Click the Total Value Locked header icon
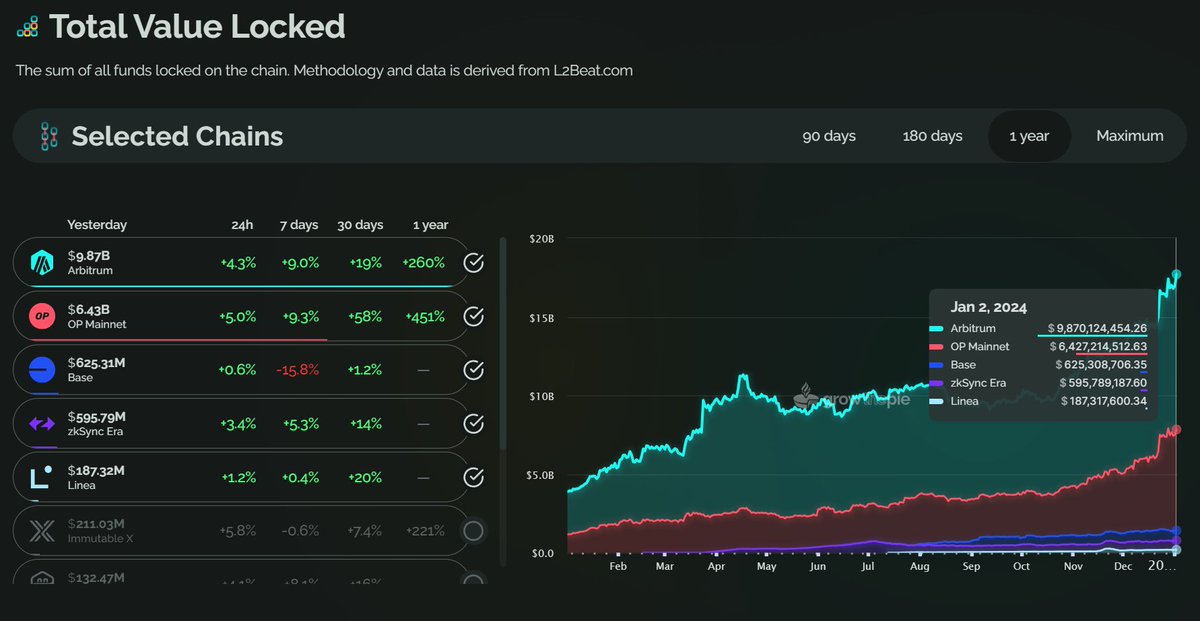 pyautogui.click(x=28, y=27)
